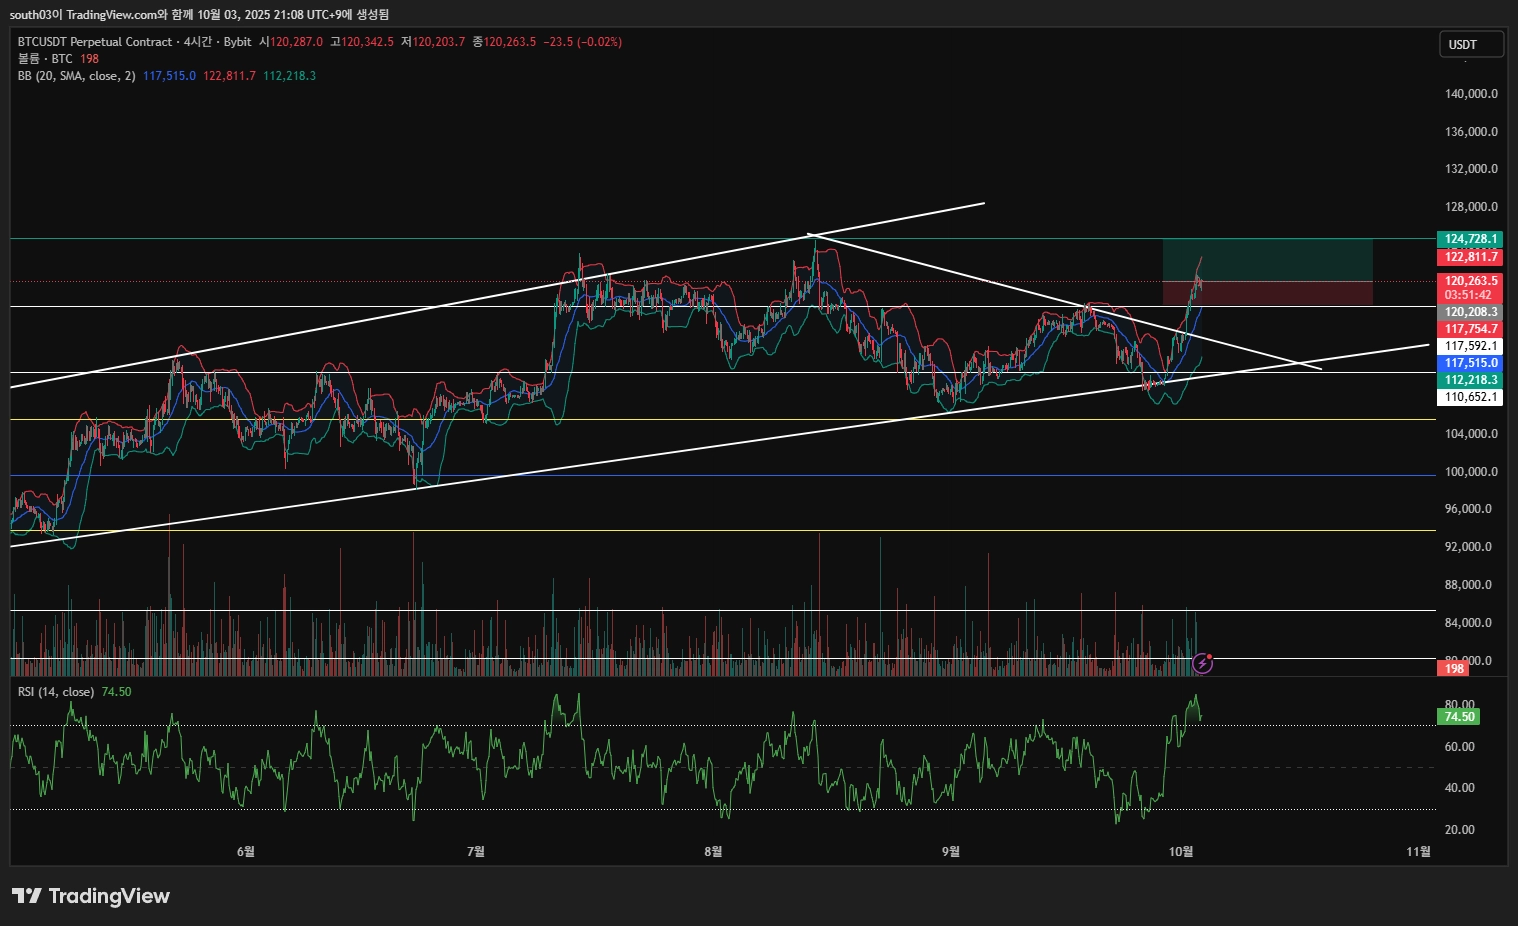Click the 140,000.0 price scale label
Viewport: 1518px width, 926px height.
coord(1471,94)
